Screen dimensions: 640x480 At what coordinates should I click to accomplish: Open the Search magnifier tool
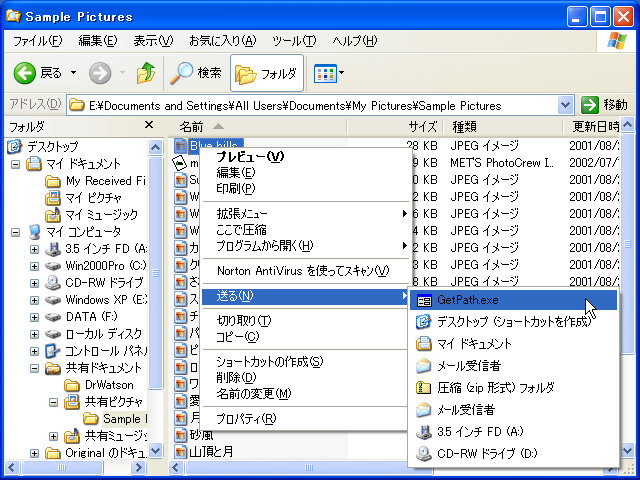click(x=195, y=73)
